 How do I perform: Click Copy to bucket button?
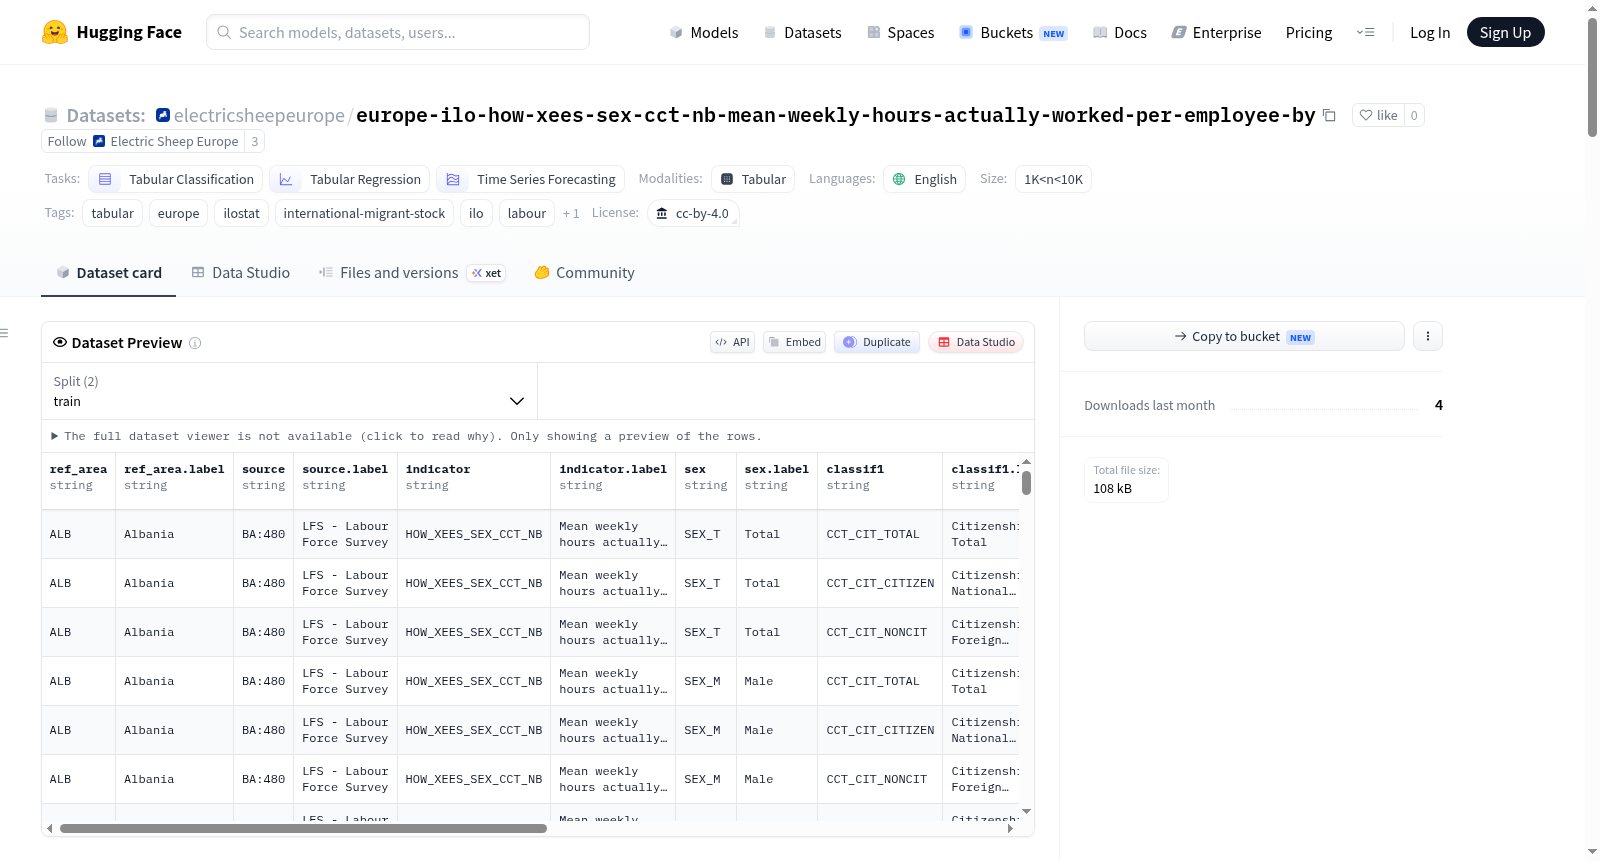point(1244,336)
